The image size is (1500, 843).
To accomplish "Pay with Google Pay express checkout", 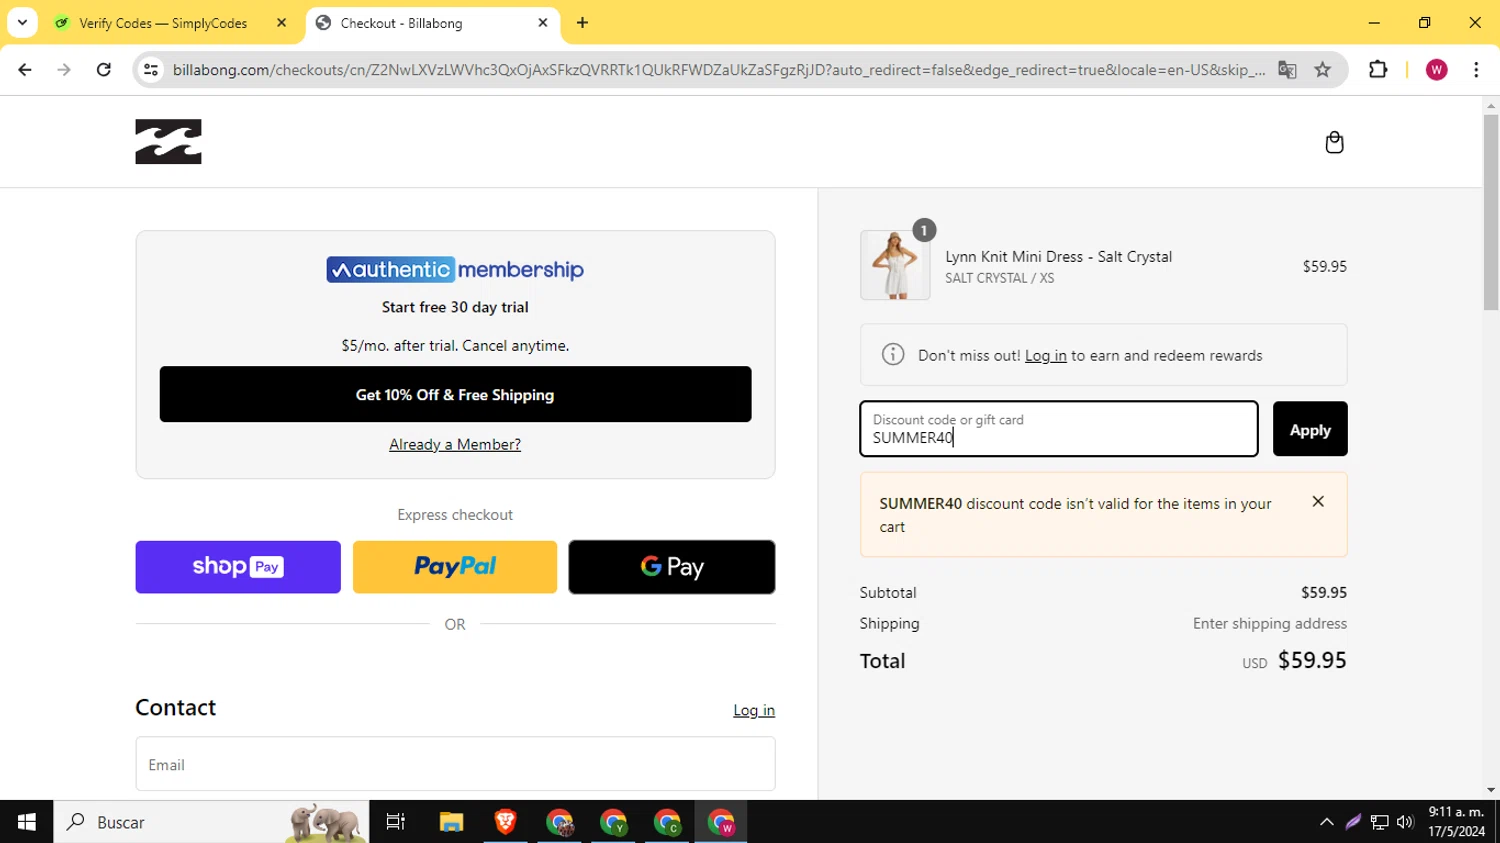I will point(672,567).
